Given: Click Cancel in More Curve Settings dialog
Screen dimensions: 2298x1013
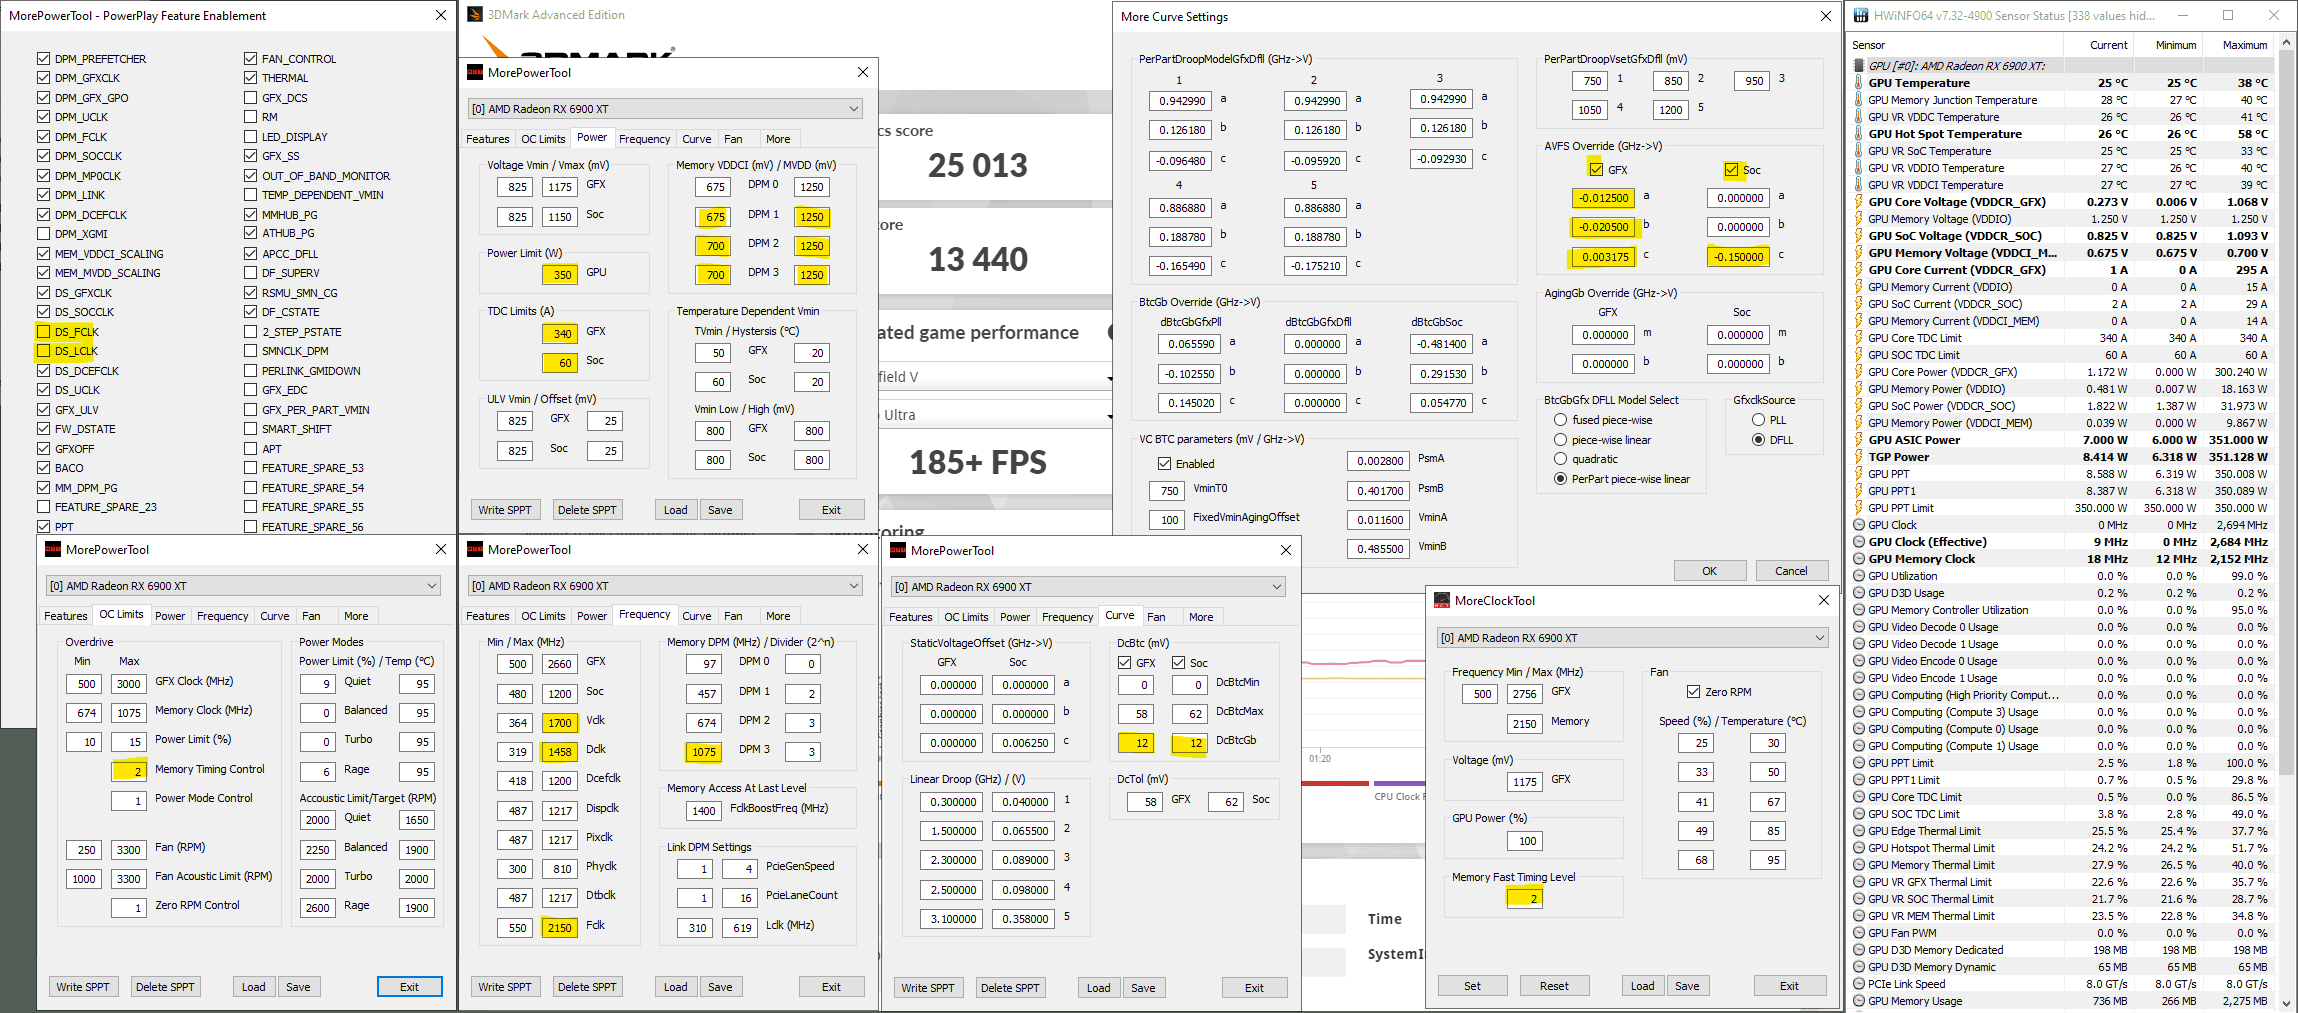Looking at the screenshot, I should click(1791, 571).
